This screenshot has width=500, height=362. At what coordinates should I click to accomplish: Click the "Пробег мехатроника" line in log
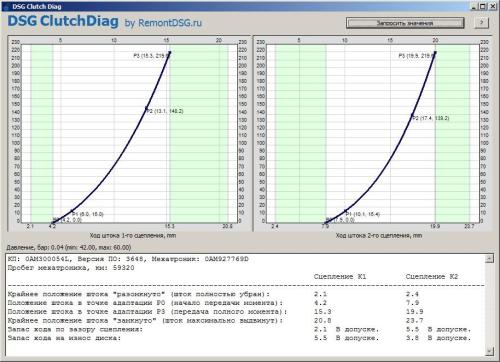click(x=71, y=268)
